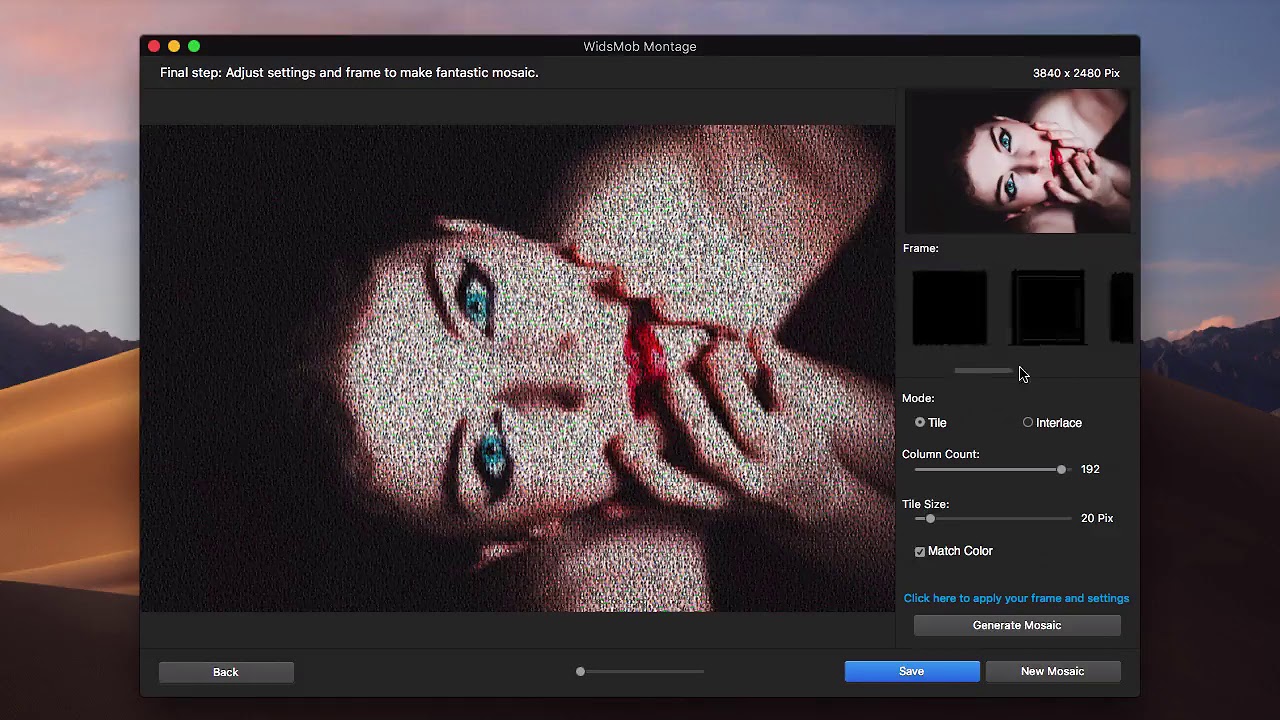Start a New Mosaic
Viewport: 1280px width, 720px height.
(1052, 671)
